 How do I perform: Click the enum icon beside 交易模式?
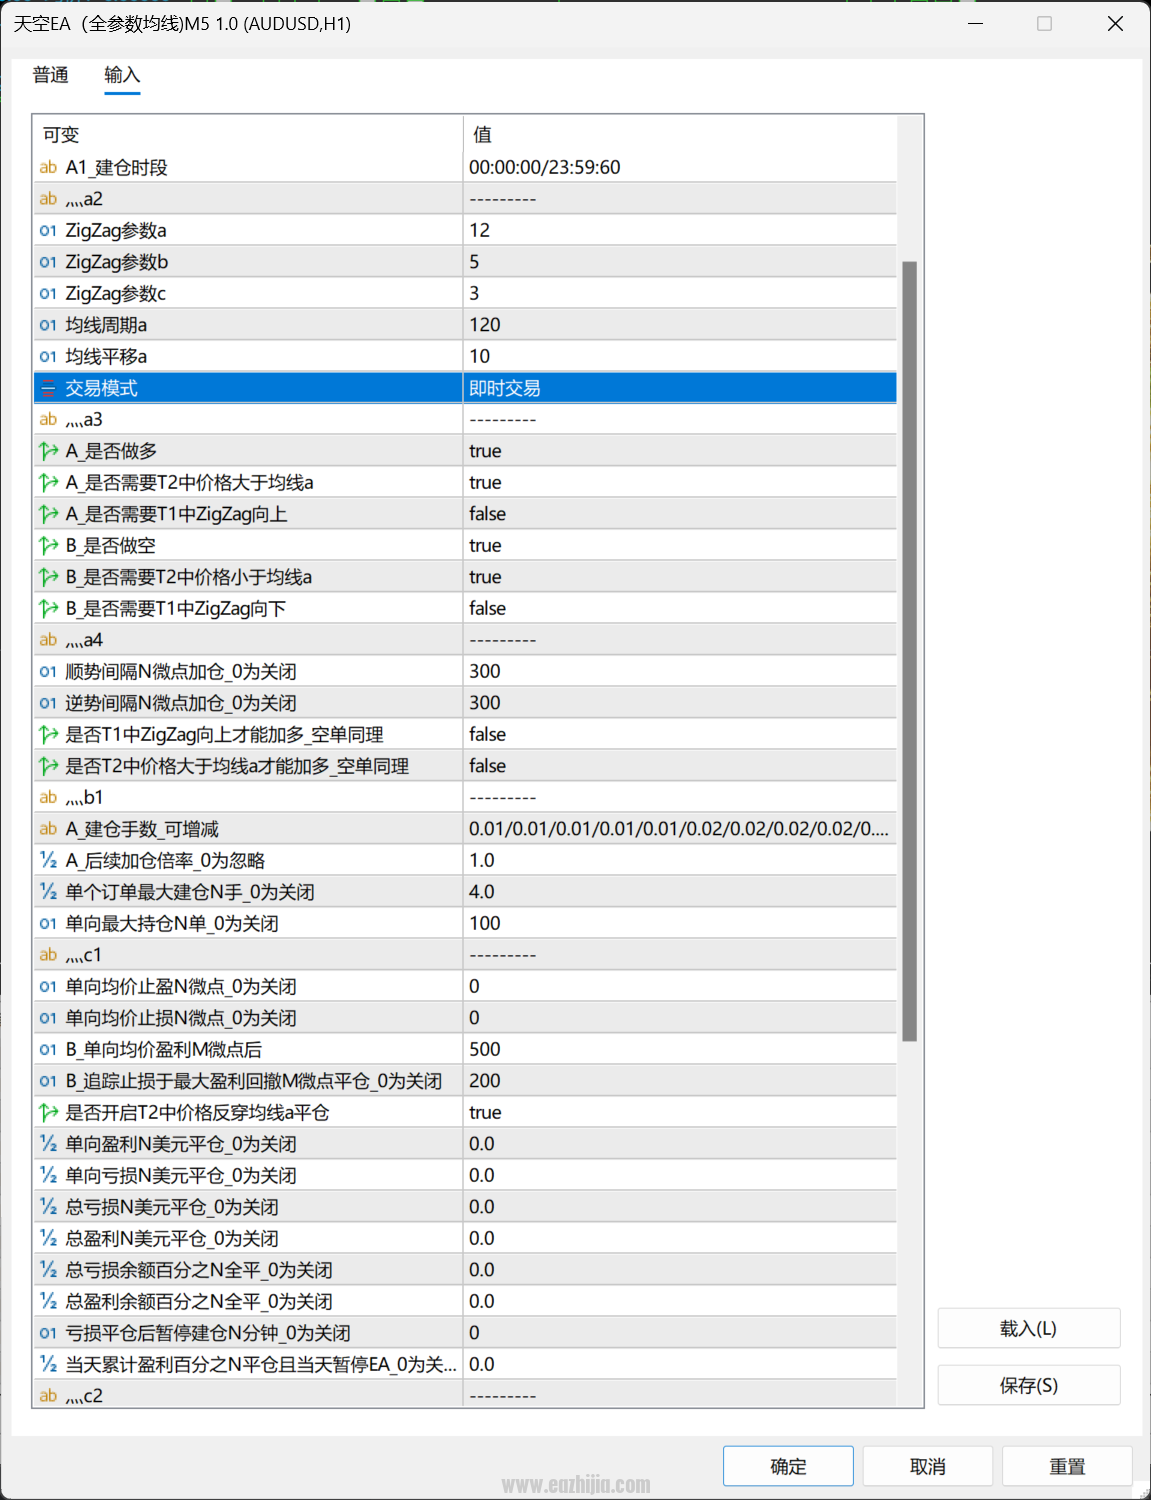48,388
